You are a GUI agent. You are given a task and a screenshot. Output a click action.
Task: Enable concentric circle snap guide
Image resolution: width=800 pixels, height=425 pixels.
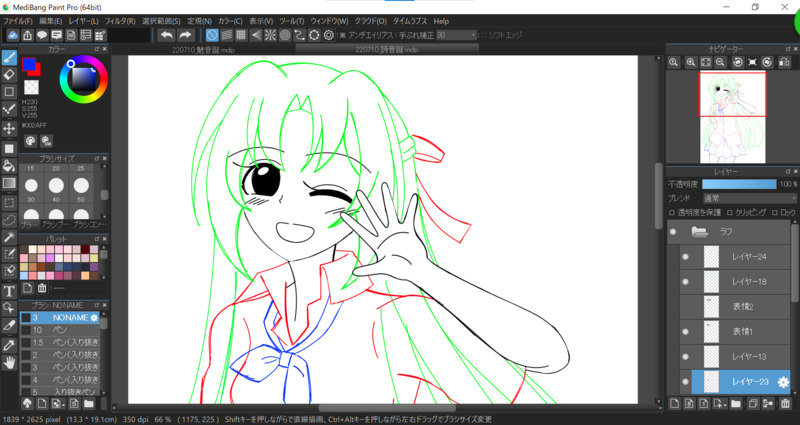[285, 35]
